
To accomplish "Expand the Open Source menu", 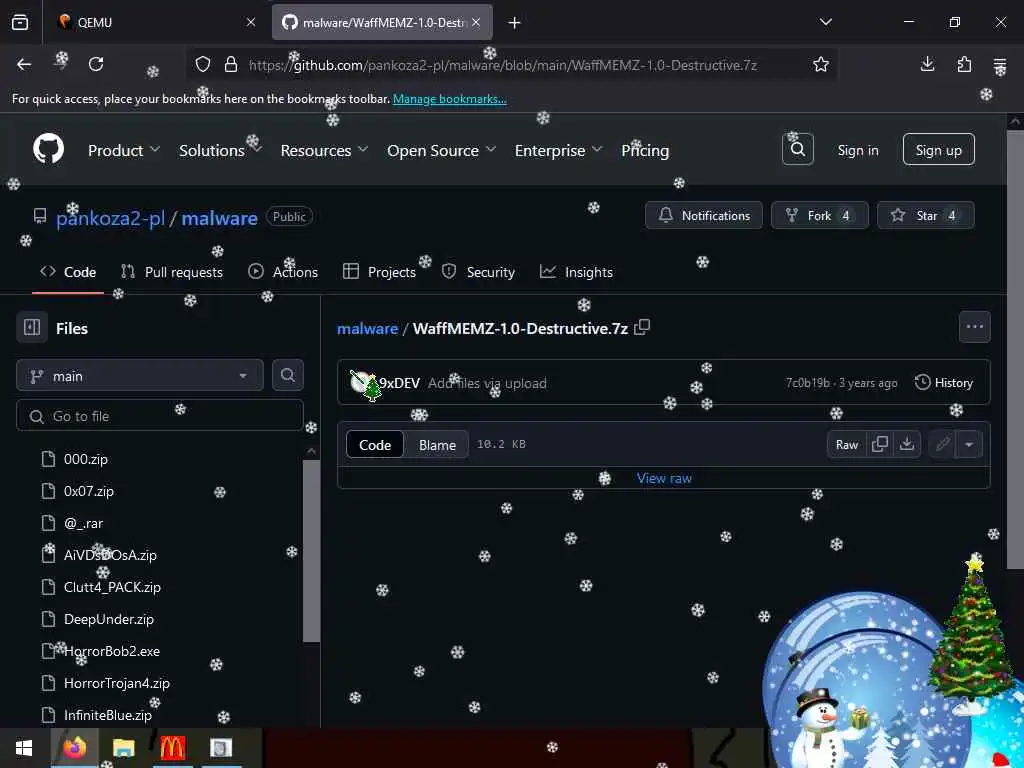I will 441,150.
